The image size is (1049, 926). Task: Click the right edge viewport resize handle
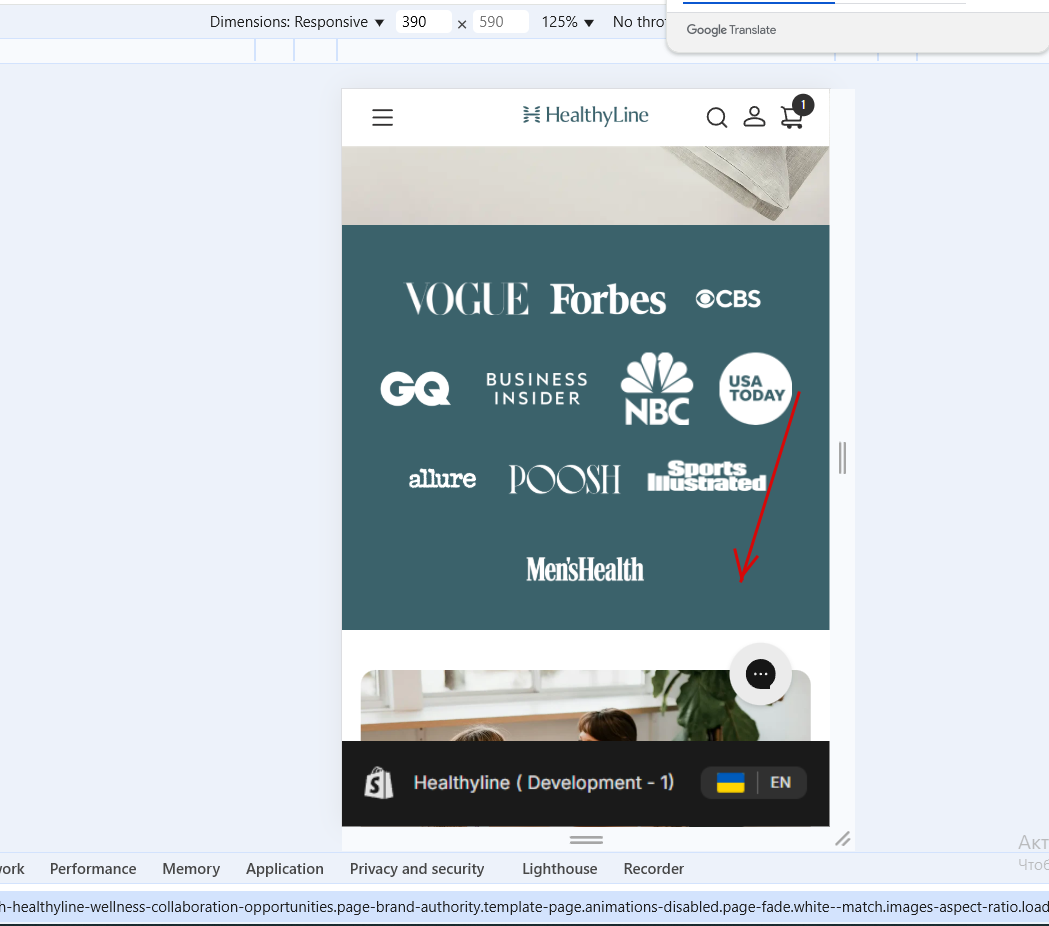[x=842, y=458]
